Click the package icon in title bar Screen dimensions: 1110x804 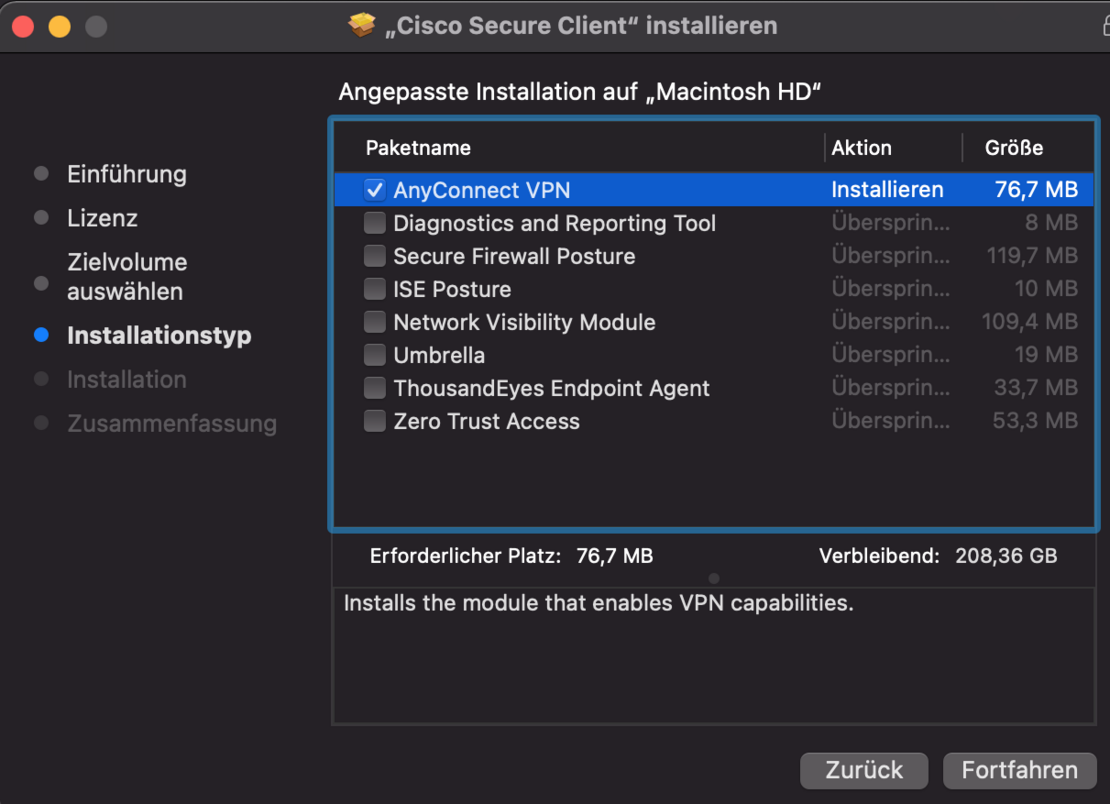click(362, 25)
